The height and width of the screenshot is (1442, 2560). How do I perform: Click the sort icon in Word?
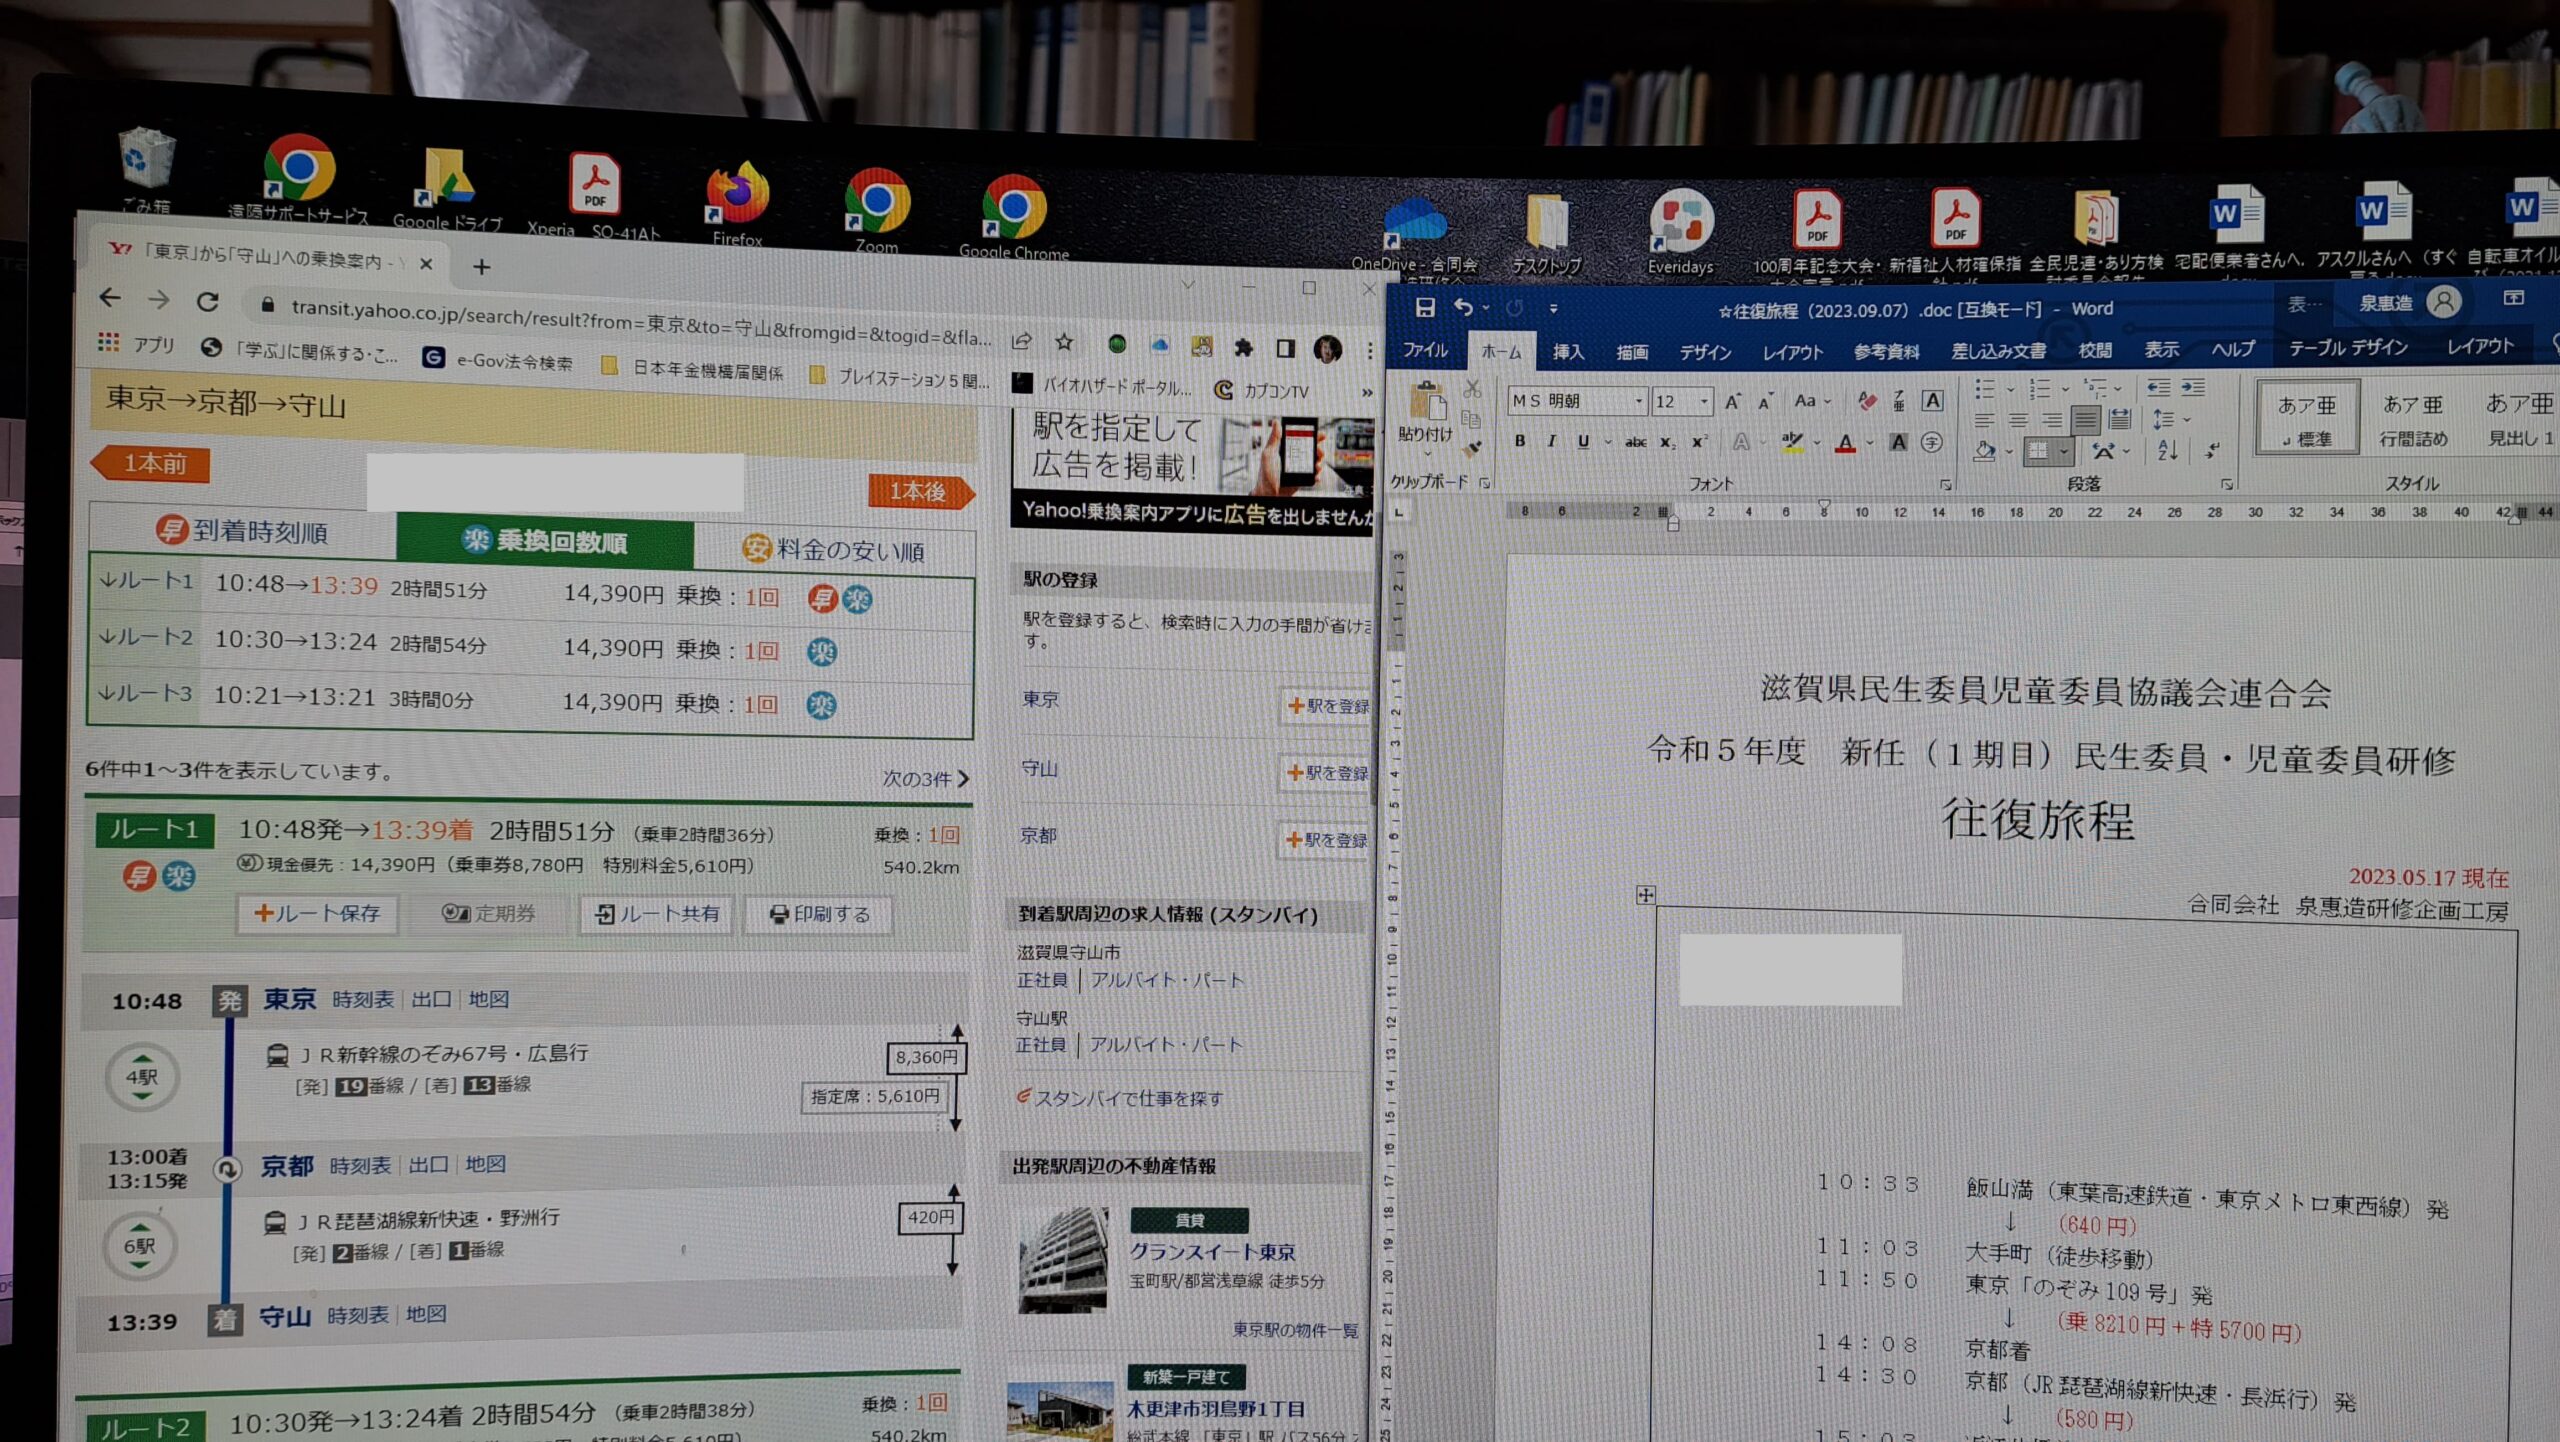2166,451
